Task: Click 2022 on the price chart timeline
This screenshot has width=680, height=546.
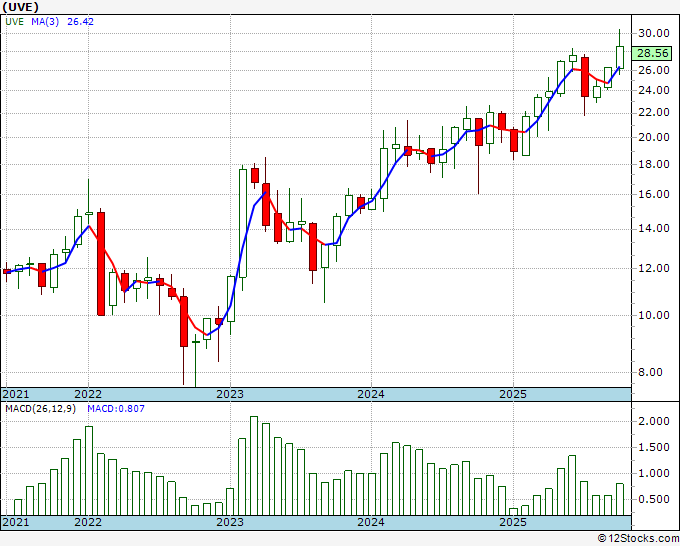Action: pyautogui.click(x=88, y=394)
